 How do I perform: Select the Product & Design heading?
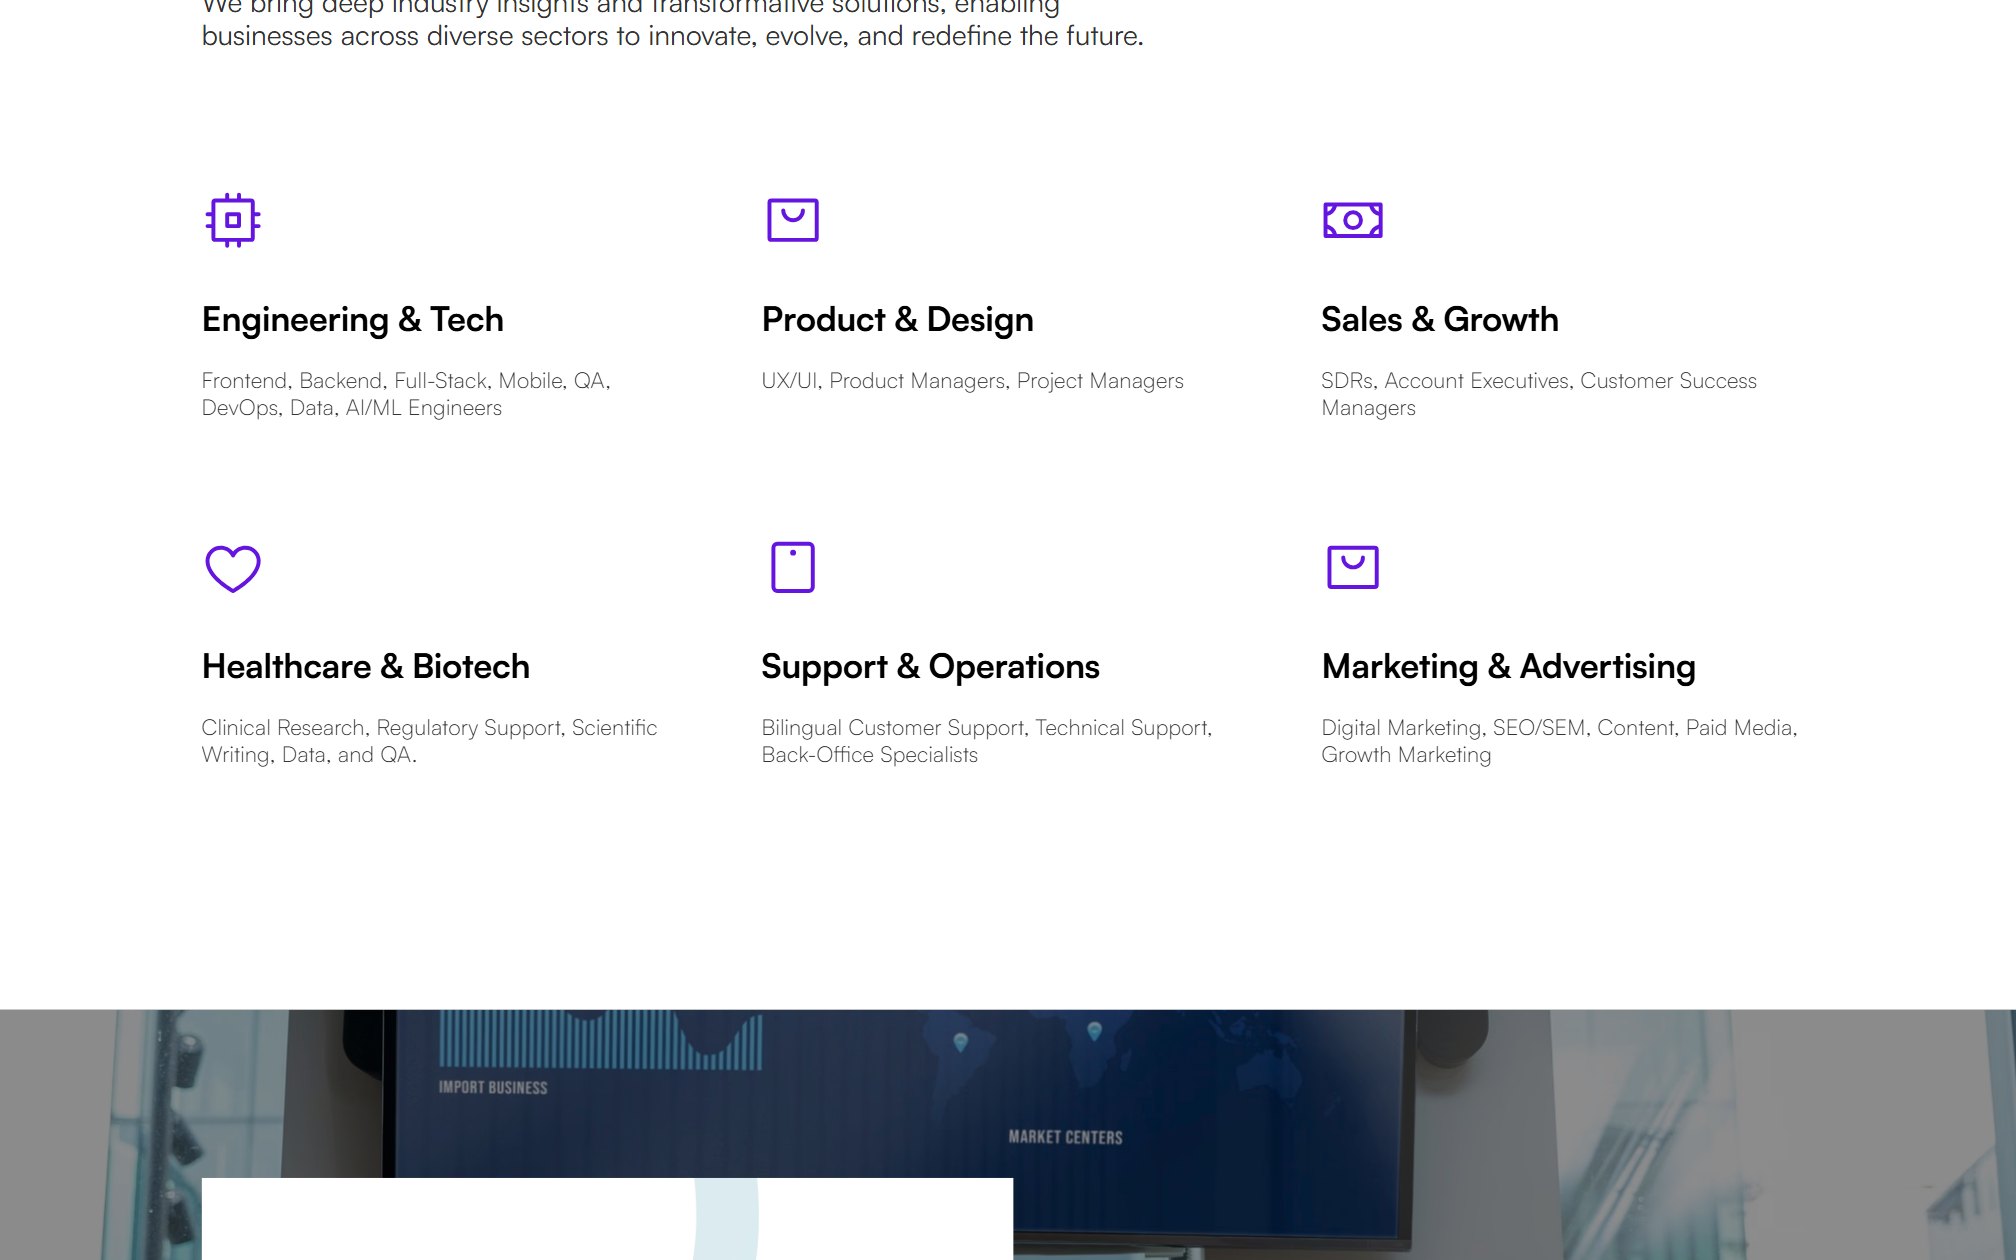(898, 320)
